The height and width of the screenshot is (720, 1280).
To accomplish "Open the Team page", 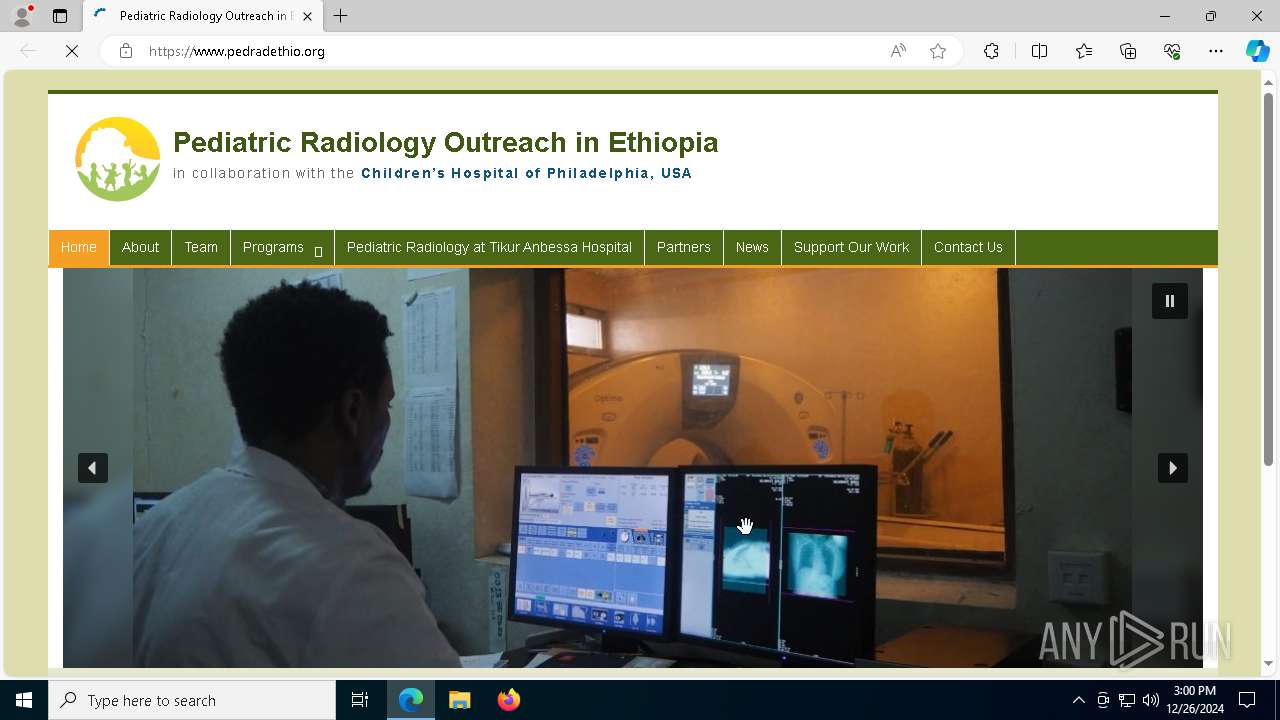I will coord(201,247).
